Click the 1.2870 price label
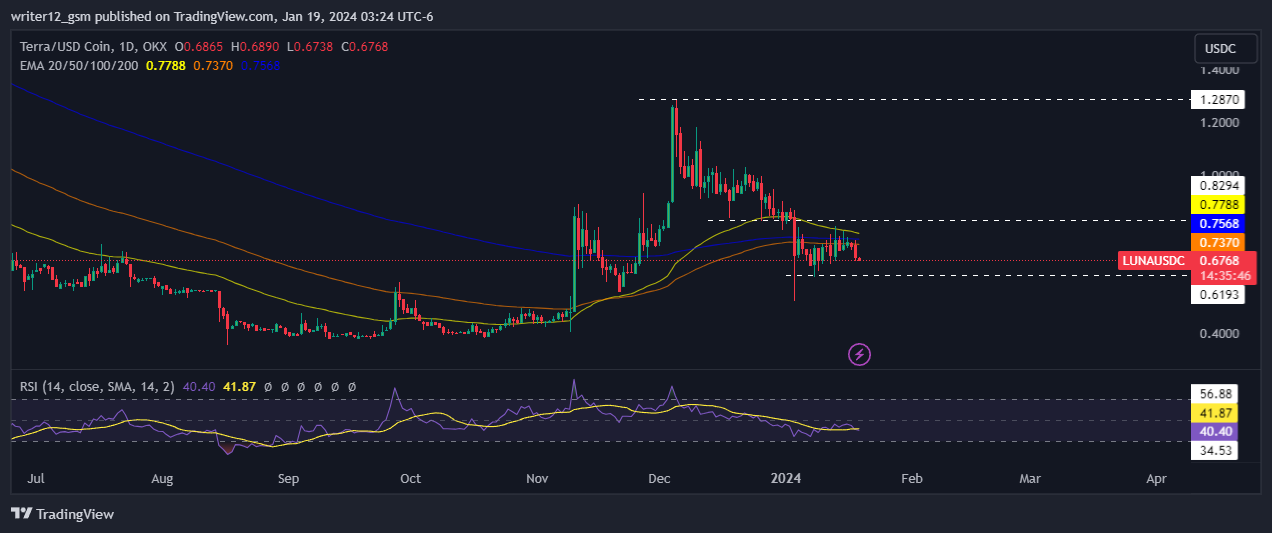The image size is (1272, 533). pos(1216,100)
